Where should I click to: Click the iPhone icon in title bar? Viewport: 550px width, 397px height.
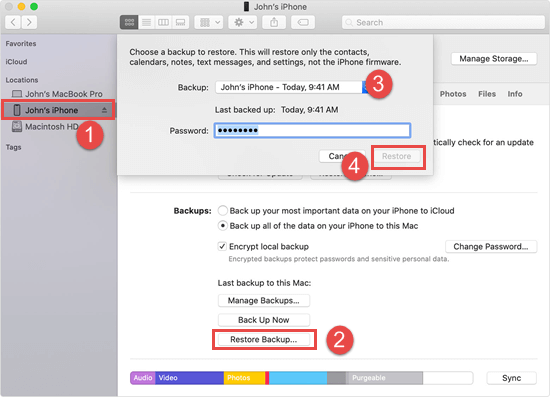click(247, 7)
